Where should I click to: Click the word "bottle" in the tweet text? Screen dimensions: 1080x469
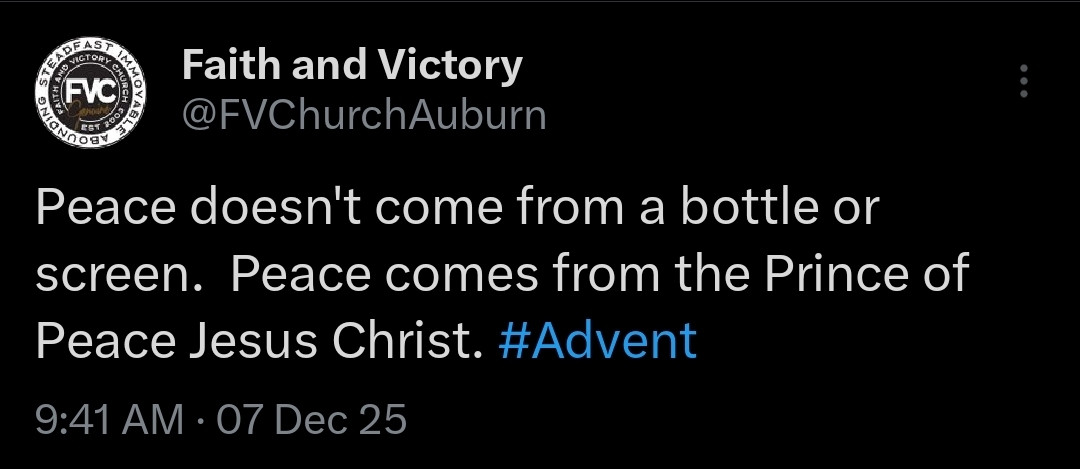pos(756,207)
